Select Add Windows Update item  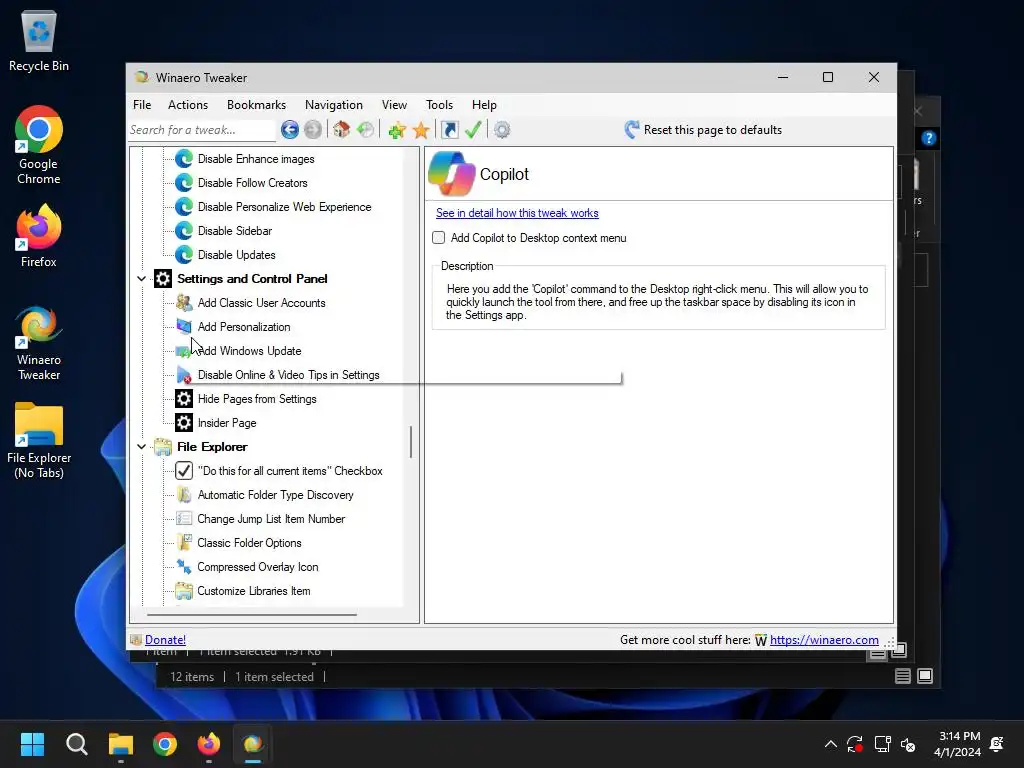[x=249, y=351]
